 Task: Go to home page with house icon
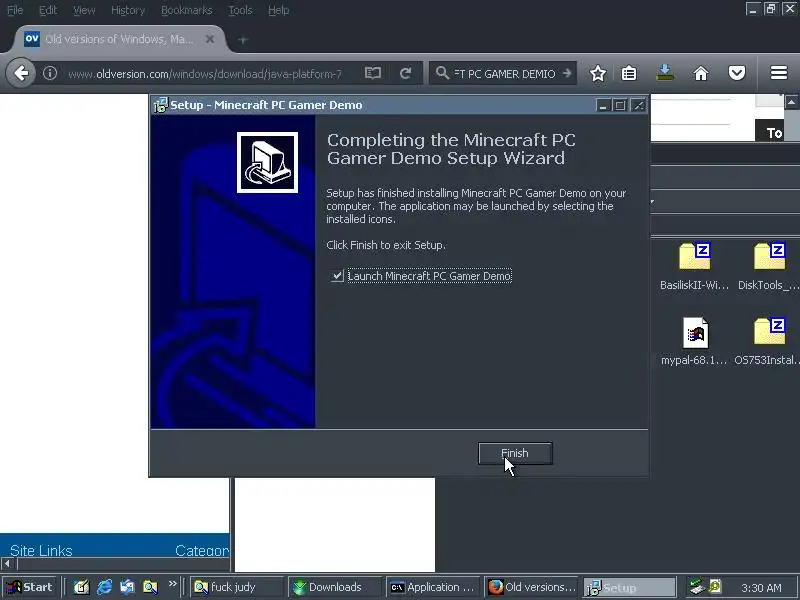point(701,73)
